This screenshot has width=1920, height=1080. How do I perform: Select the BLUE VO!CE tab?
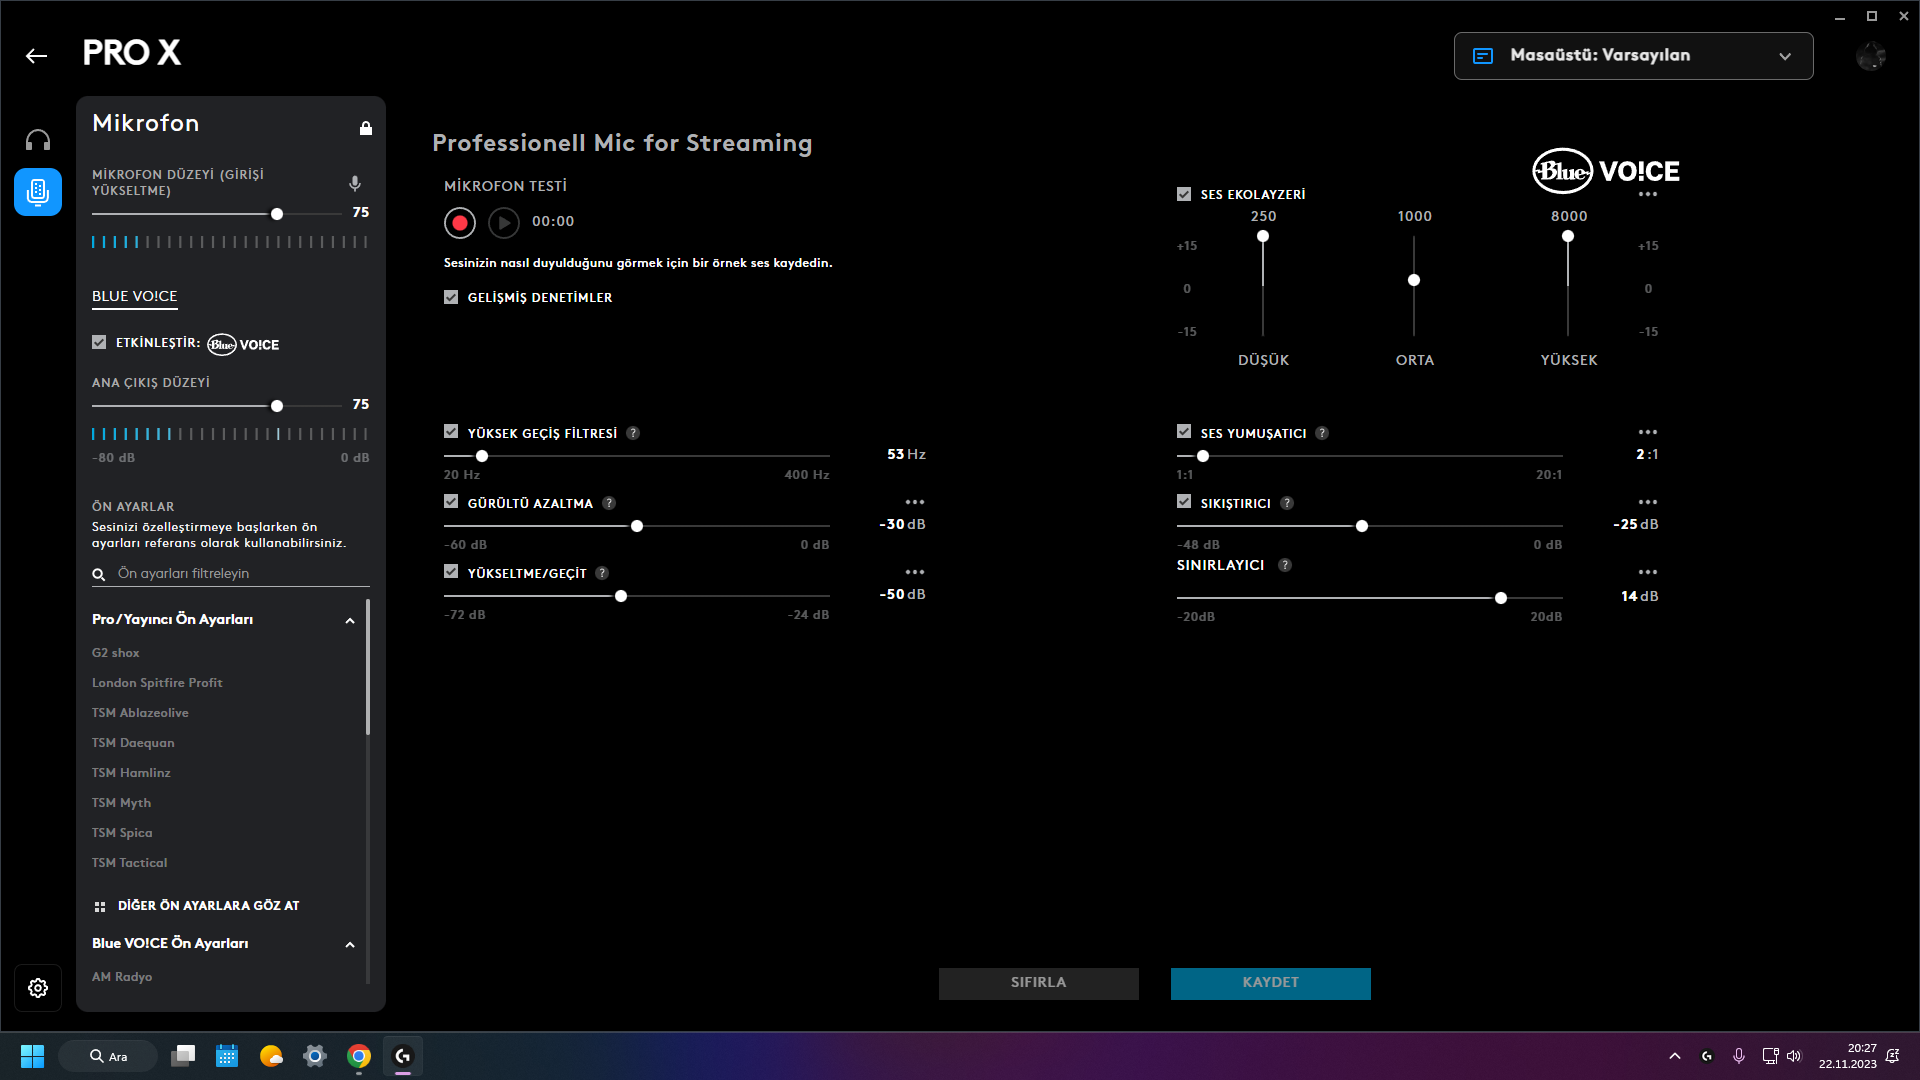135,297
